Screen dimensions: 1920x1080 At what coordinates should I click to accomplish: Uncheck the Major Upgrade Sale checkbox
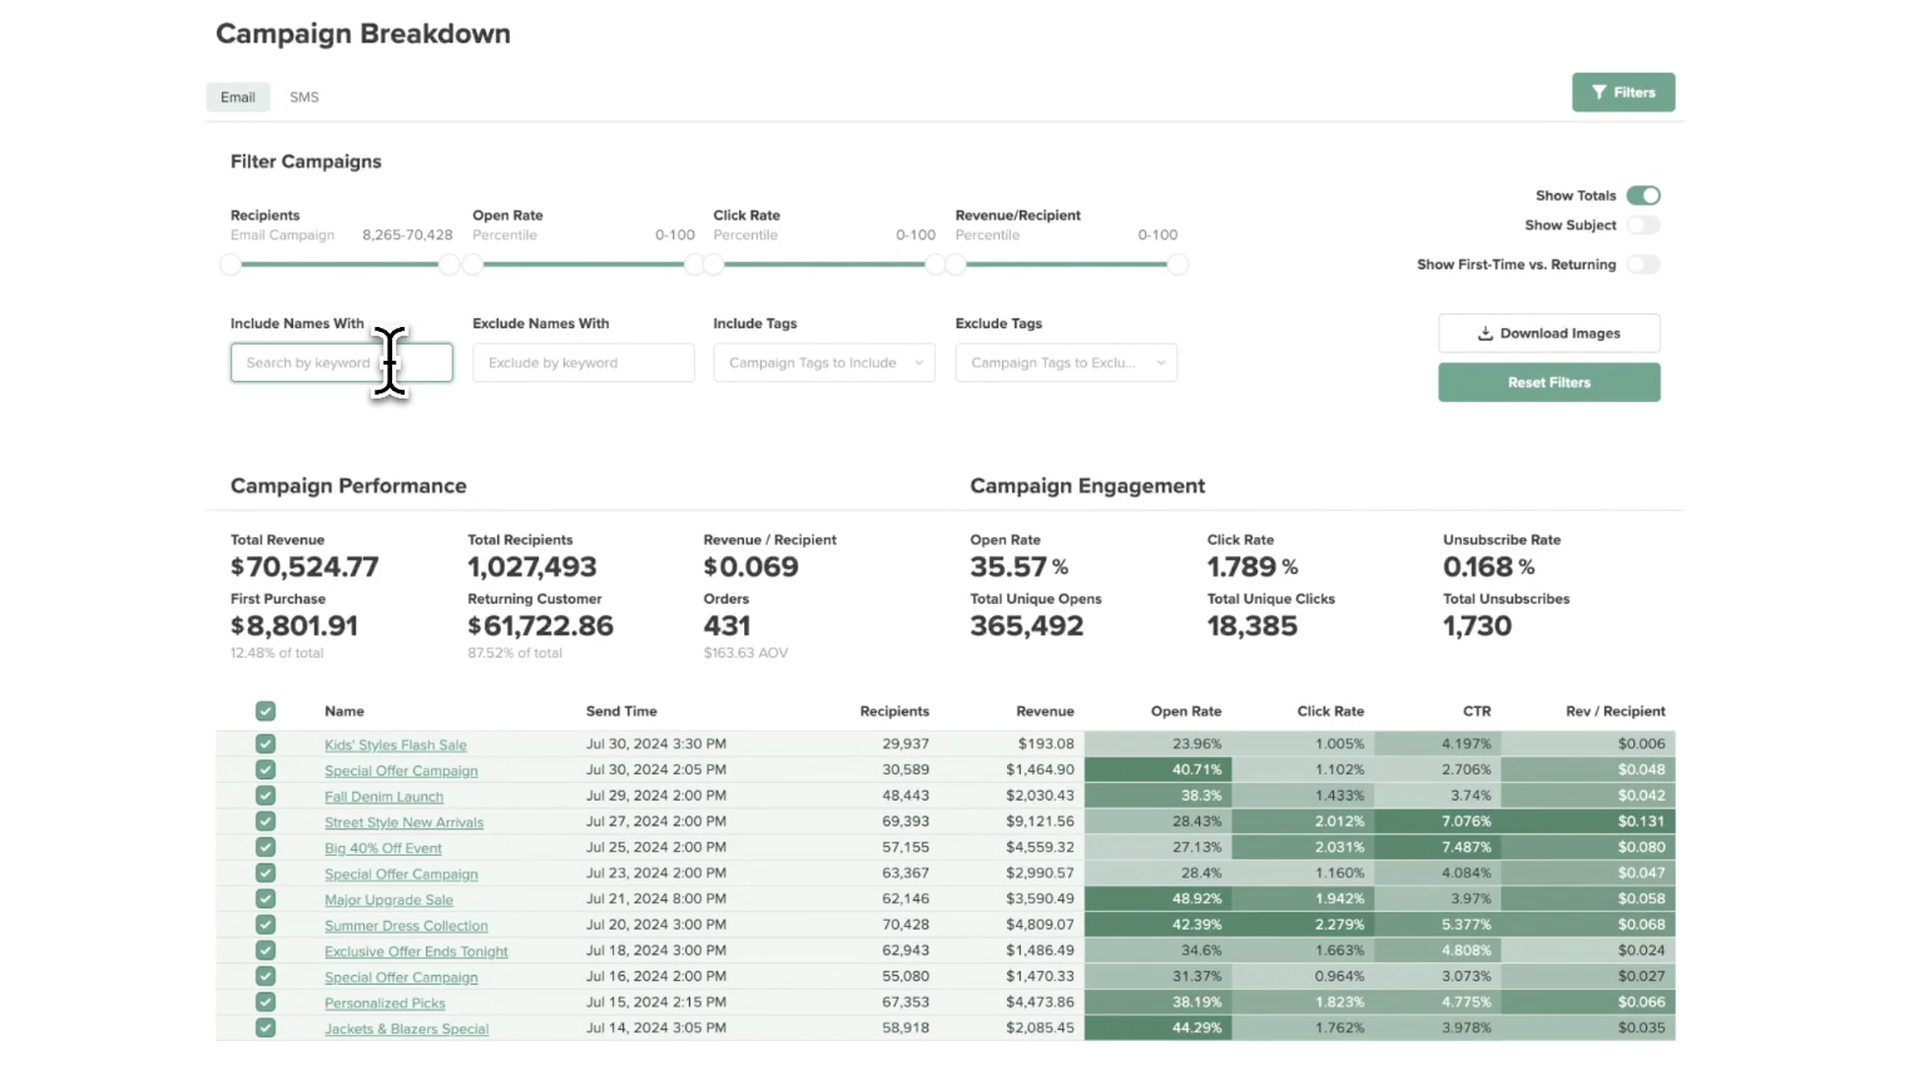click(265, 899)
